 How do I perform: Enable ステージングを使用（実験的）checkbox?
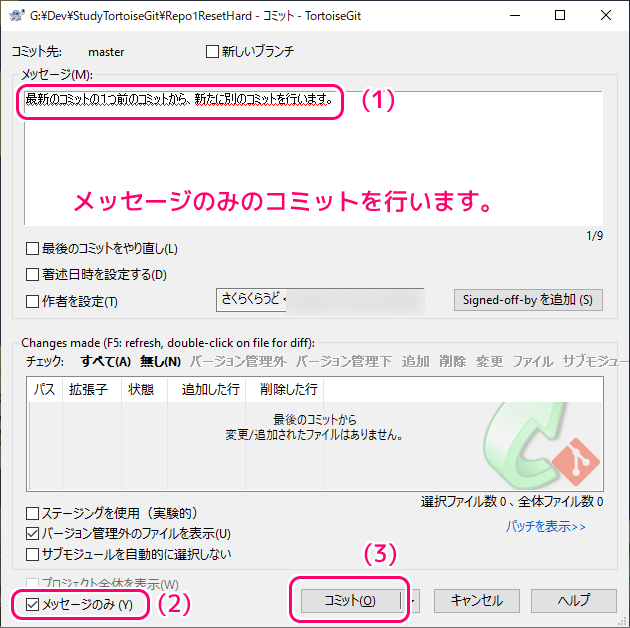point(32,513)
